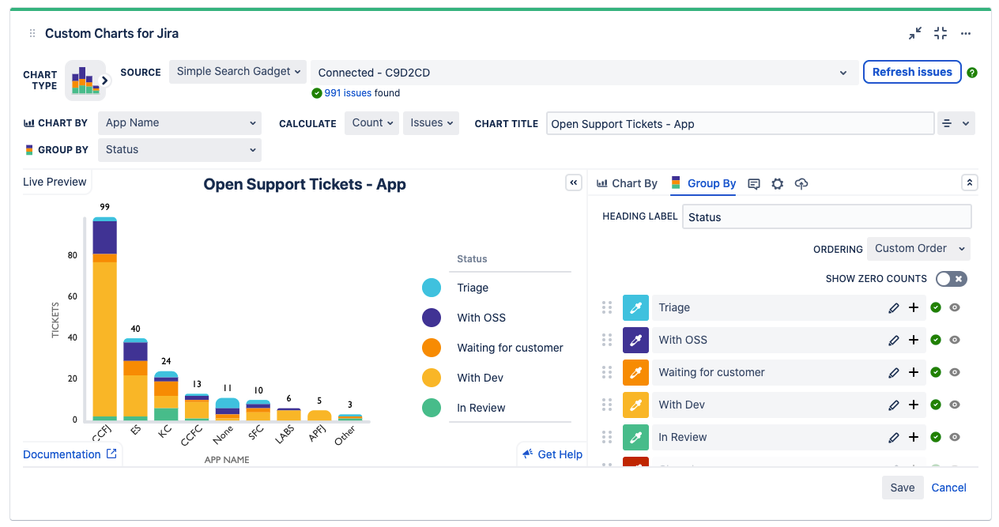999x527 pixels.
Task: Hide the Triage segment with eye icon
Action: tap(954, 308)
